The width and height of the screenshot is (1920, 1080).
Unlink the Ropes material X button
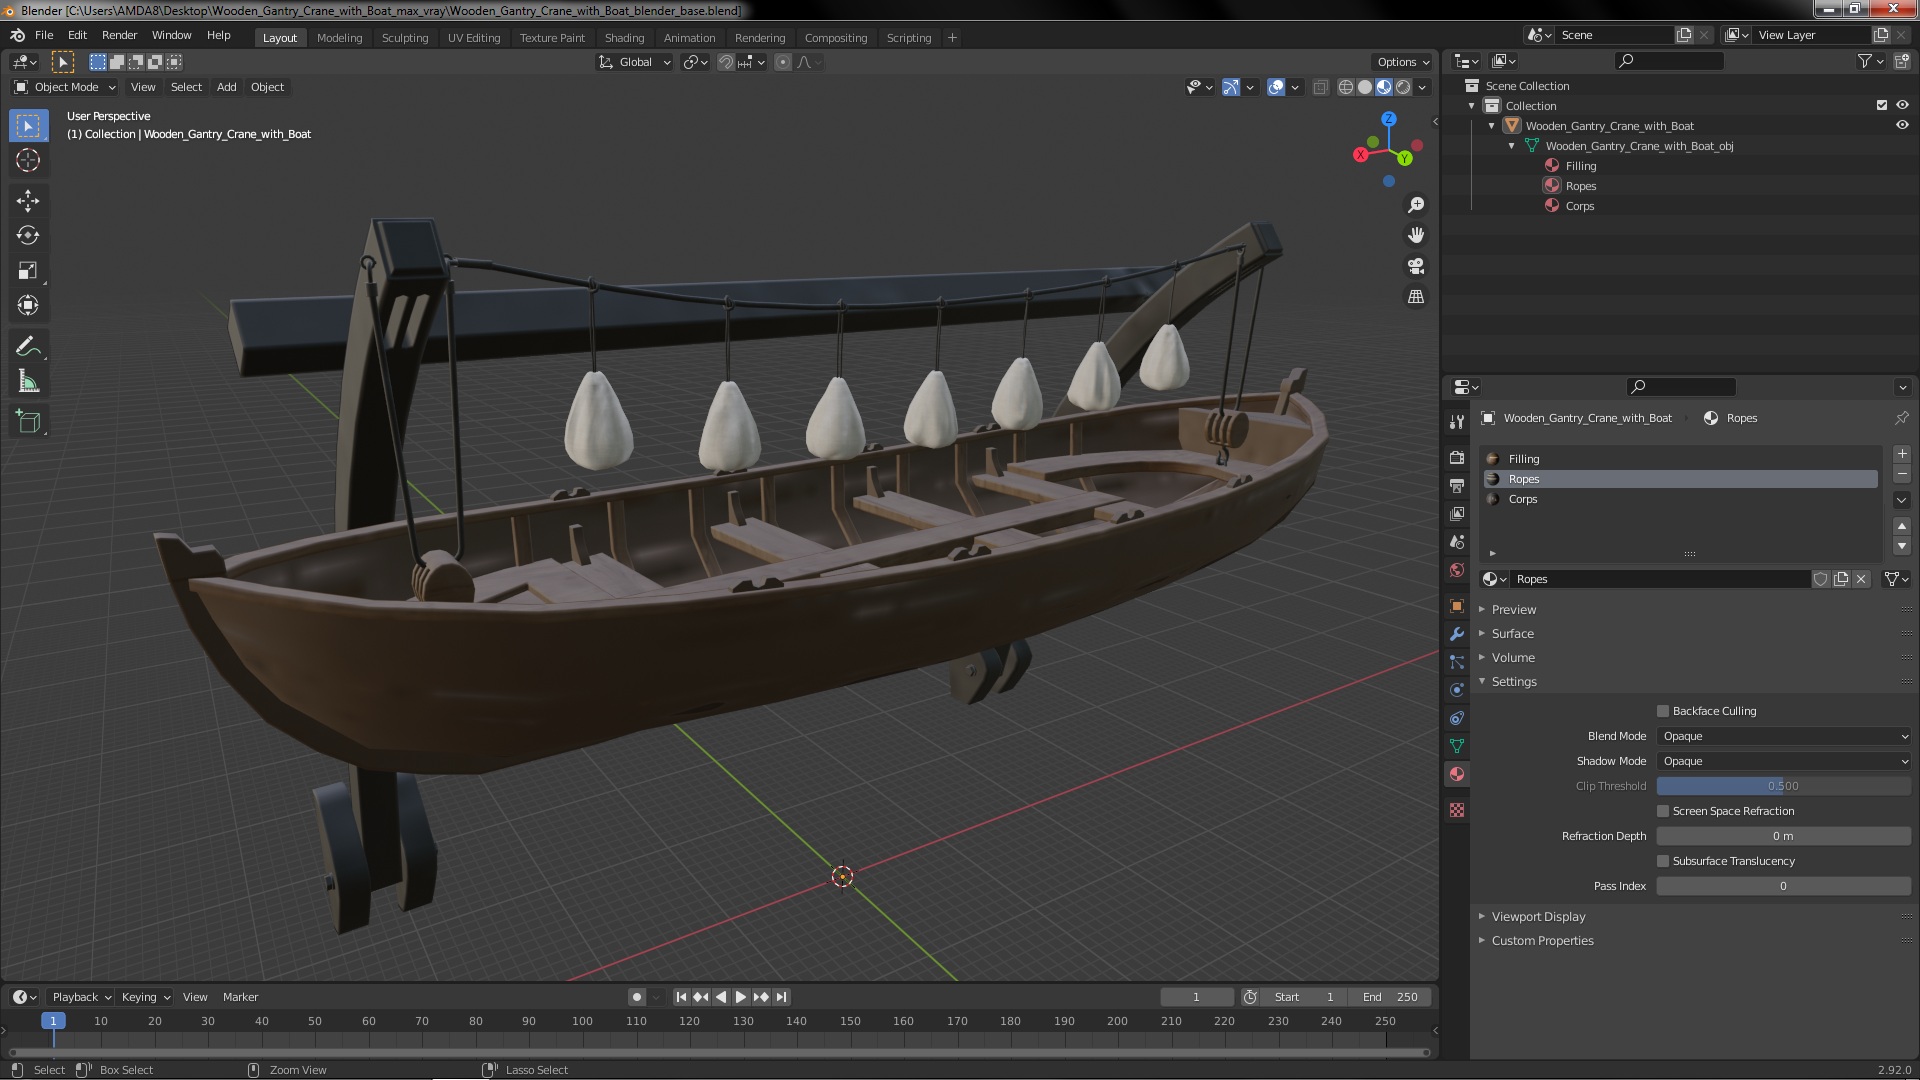1861,579
